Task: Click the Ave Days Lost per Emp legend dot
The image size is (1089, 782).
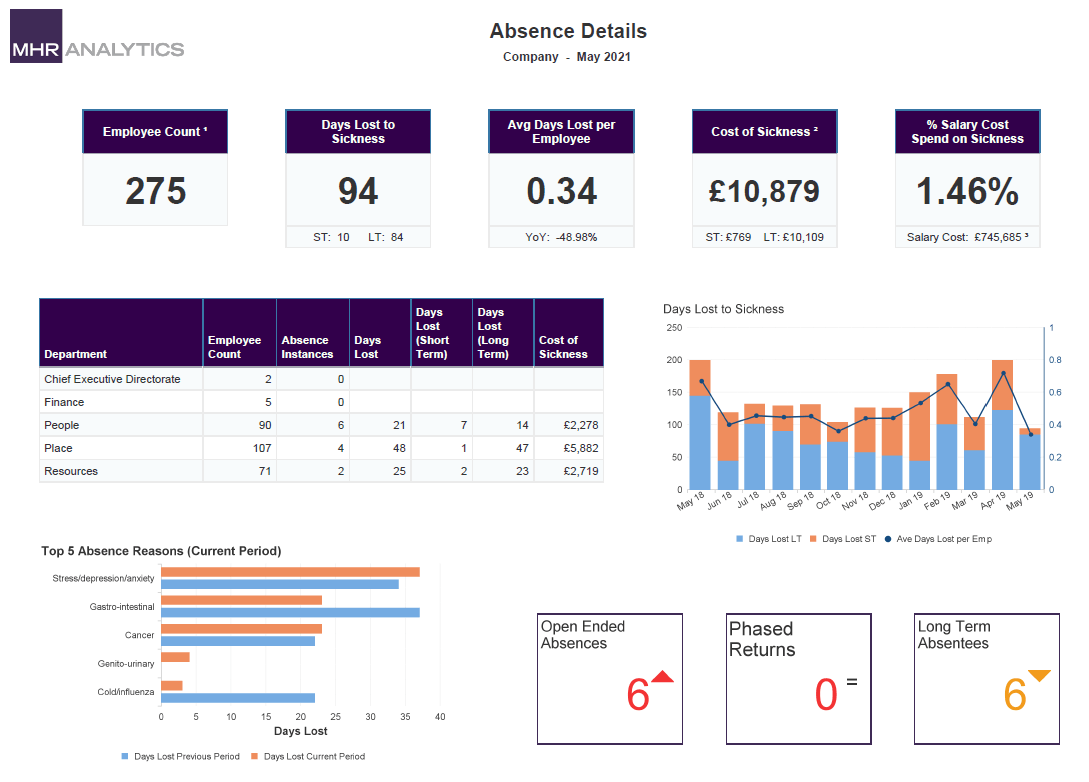Action: click(887, 539)
